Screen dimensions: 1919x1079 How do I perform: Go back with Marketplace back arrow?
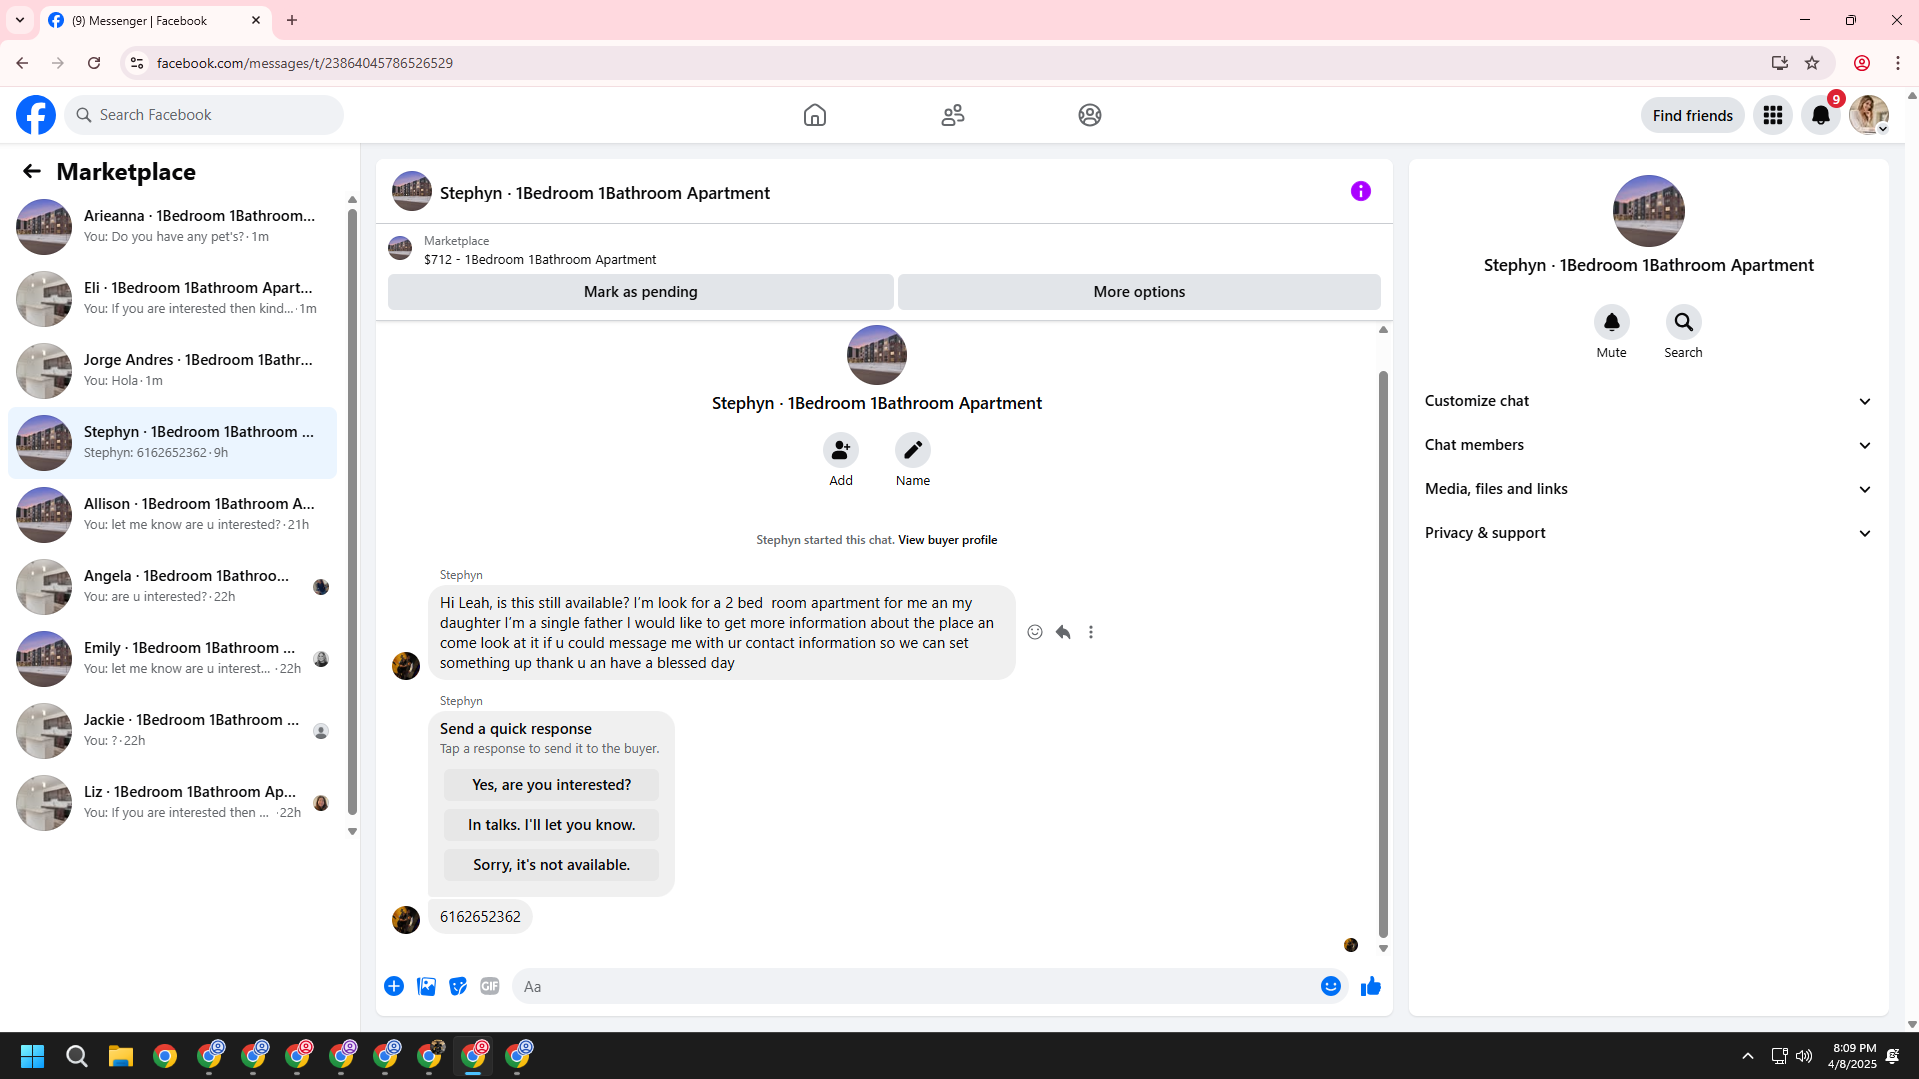point(32,172)
